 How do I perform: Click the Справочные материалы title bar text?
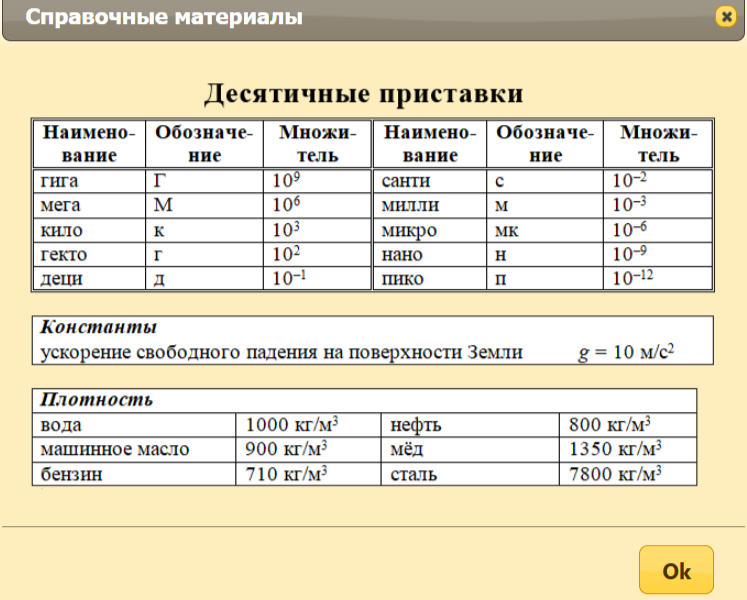tap(163, 18)
